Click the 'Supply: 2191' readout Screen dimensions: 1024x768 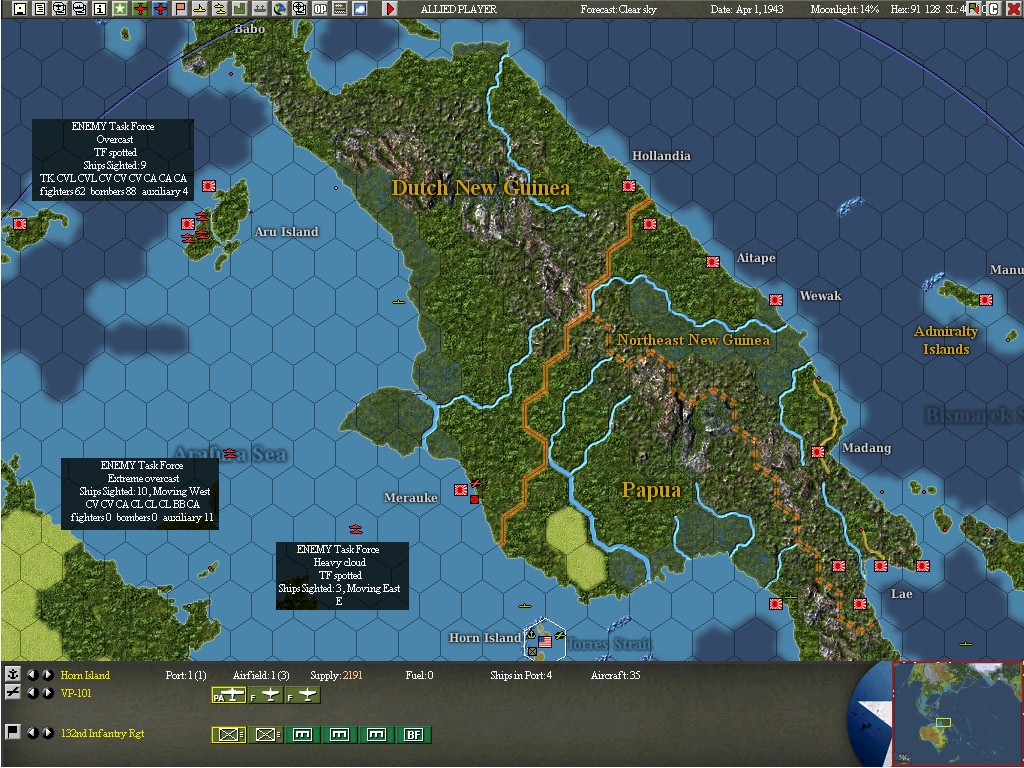[336, 675]
